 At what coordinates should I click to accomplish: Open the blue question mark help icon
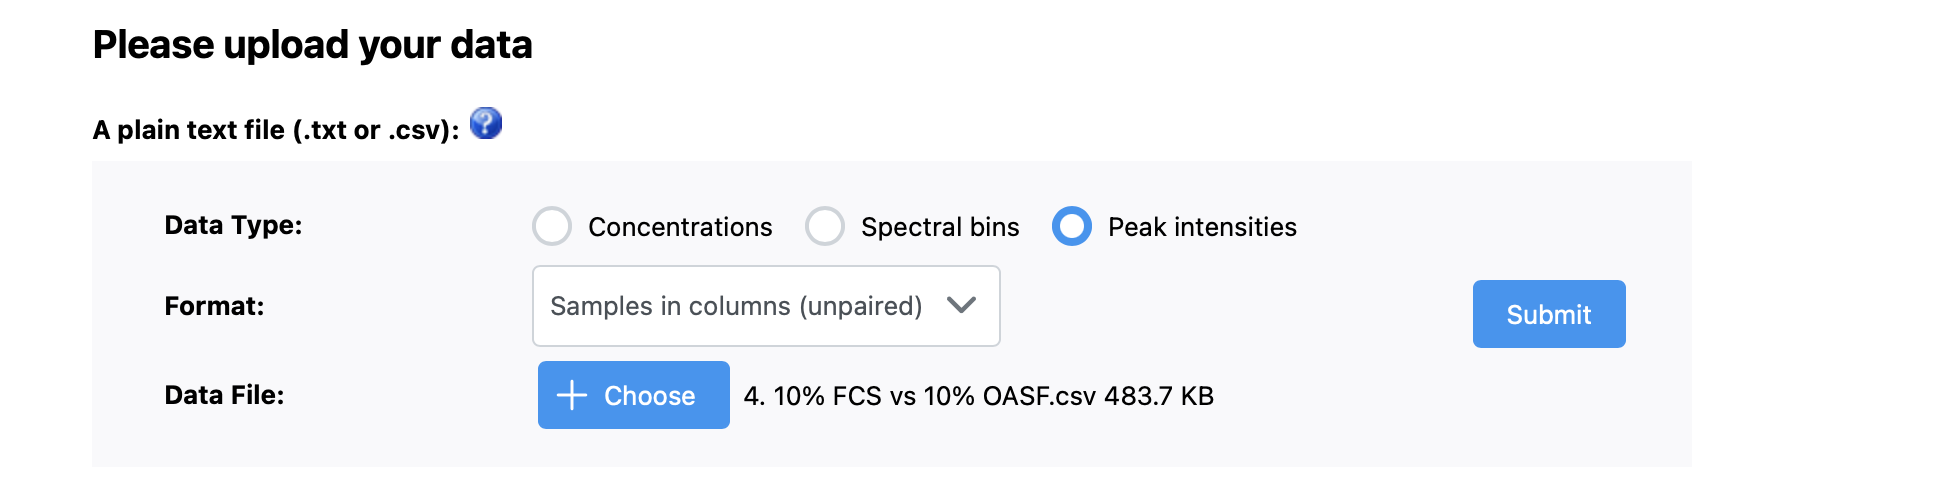click(x=486, y=123)
